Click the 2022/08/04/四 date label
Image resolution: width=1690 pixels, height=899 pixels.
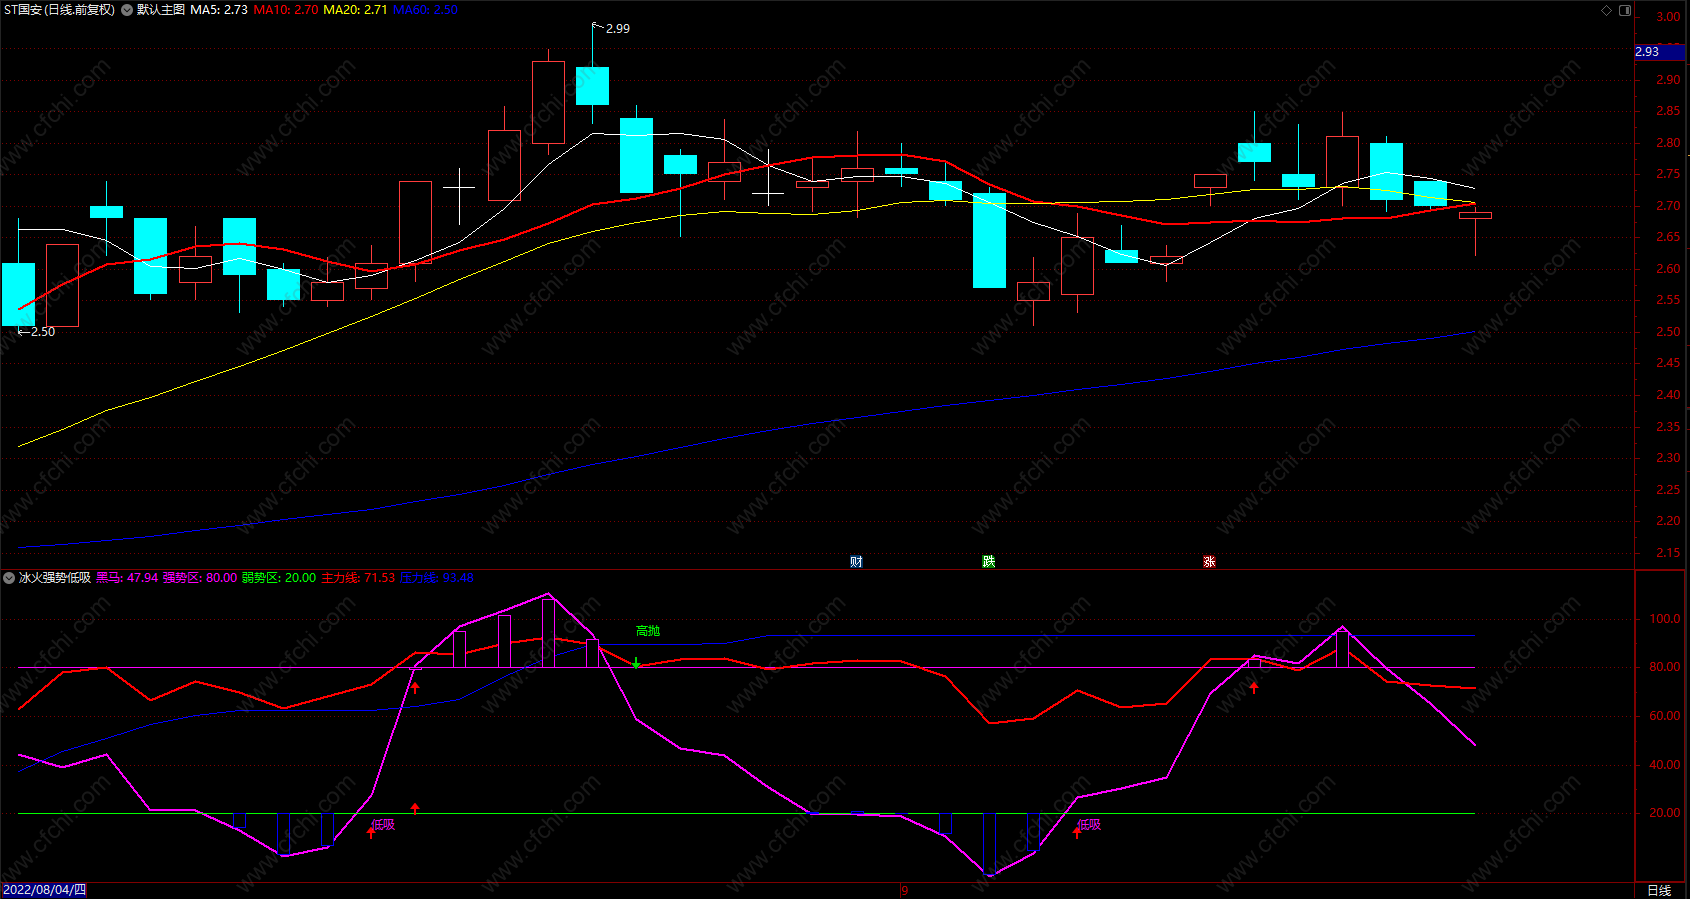point(44,890)
